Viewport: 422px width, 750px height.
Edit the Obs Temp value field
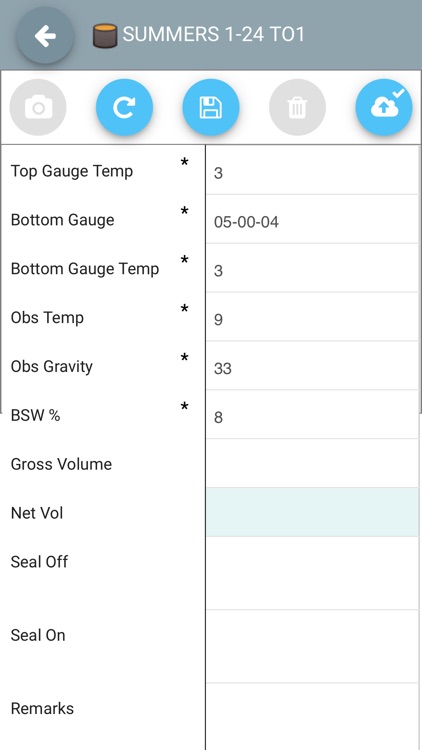(x=312, y=317)
